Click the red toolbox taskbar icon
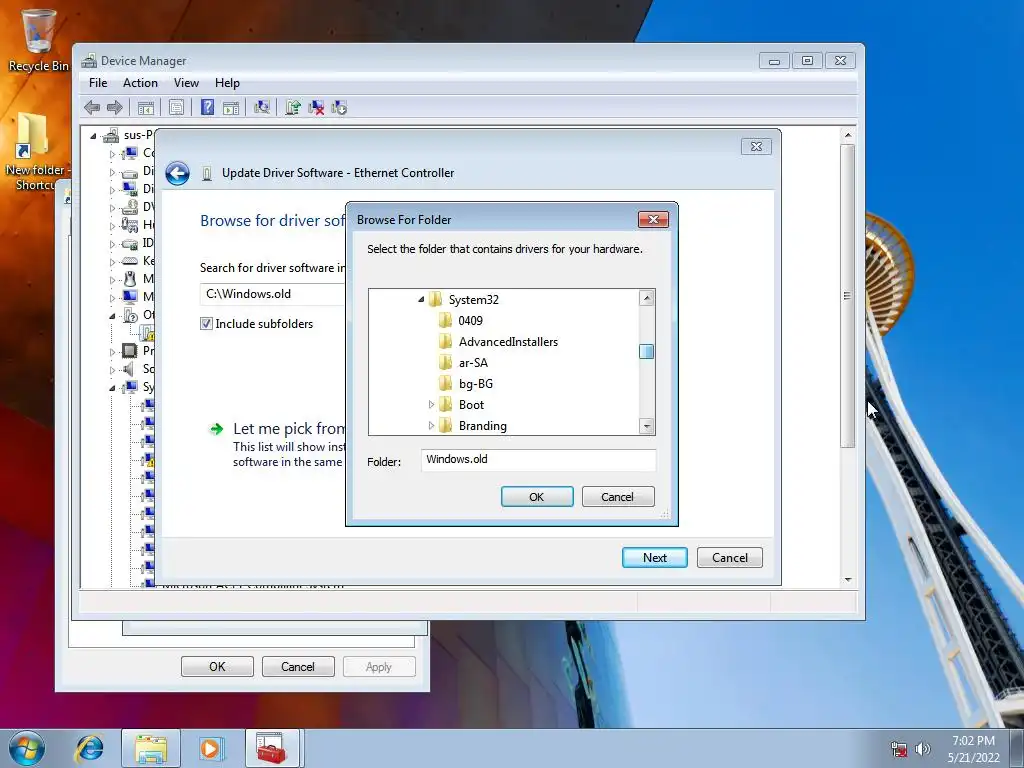This screenshot has height=768, width=1024. coord(271,748)
